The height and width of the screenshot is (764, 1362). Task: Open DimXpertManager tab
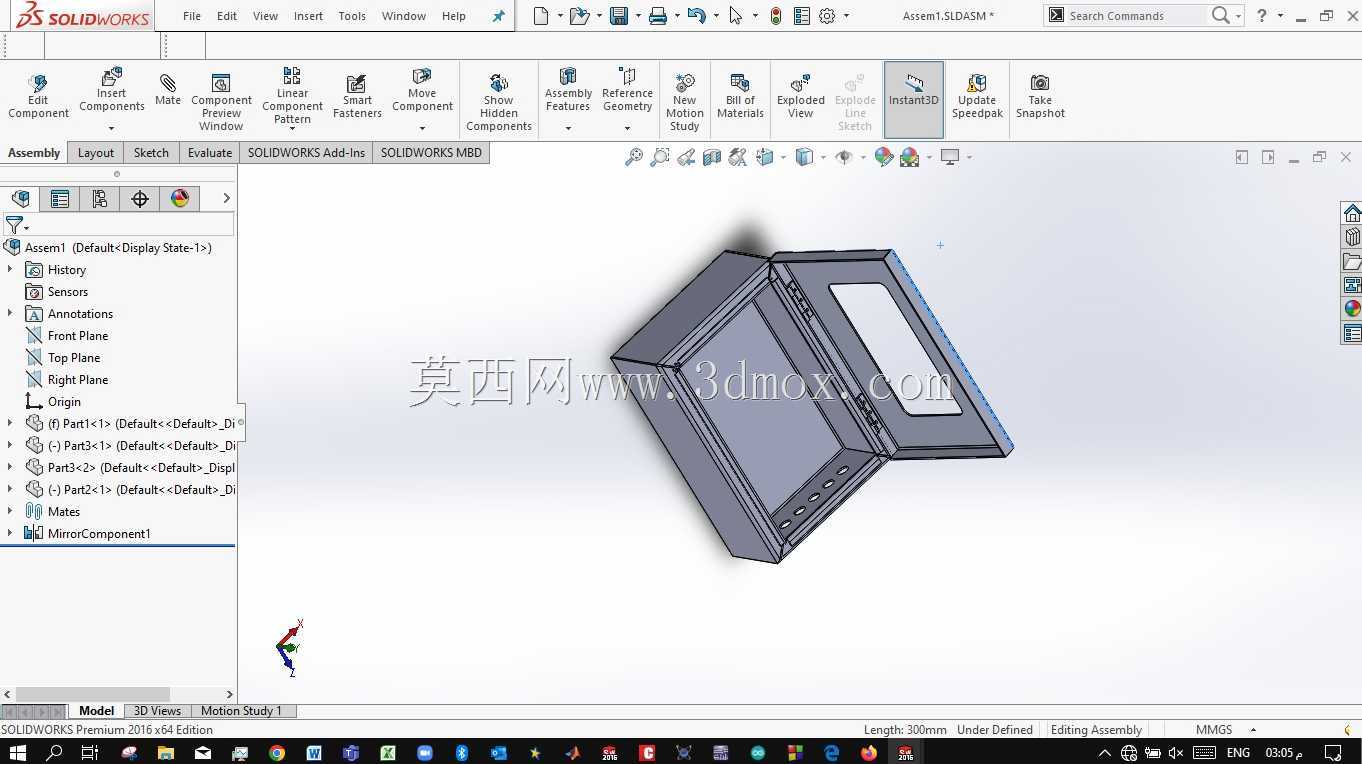click(x=140, y=199)
